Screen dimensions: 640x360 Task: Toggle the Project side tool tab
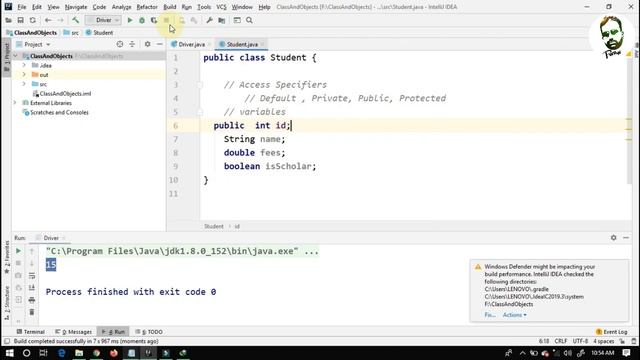pyautogui.click(x=7, y=58)
